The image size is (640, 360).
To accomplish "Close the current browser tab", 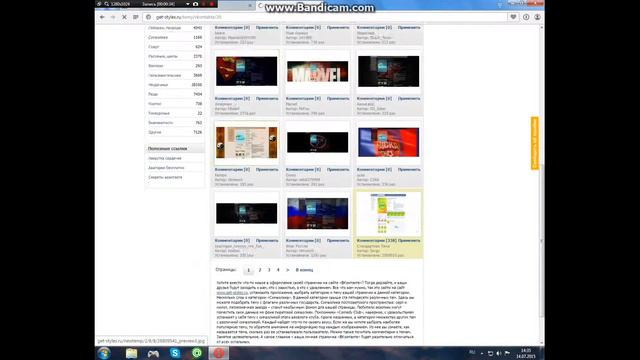I will (250, 5).
